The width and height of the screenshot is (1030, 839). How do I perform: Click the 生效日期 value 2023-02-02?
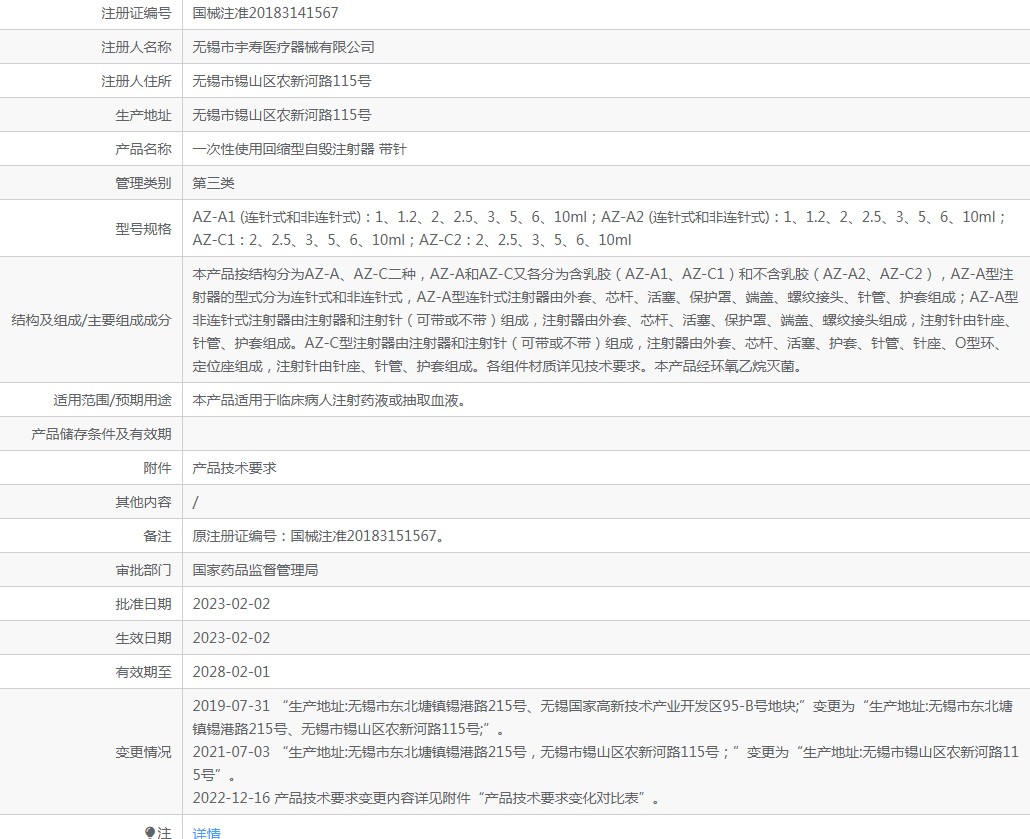[x=231, y=638]
